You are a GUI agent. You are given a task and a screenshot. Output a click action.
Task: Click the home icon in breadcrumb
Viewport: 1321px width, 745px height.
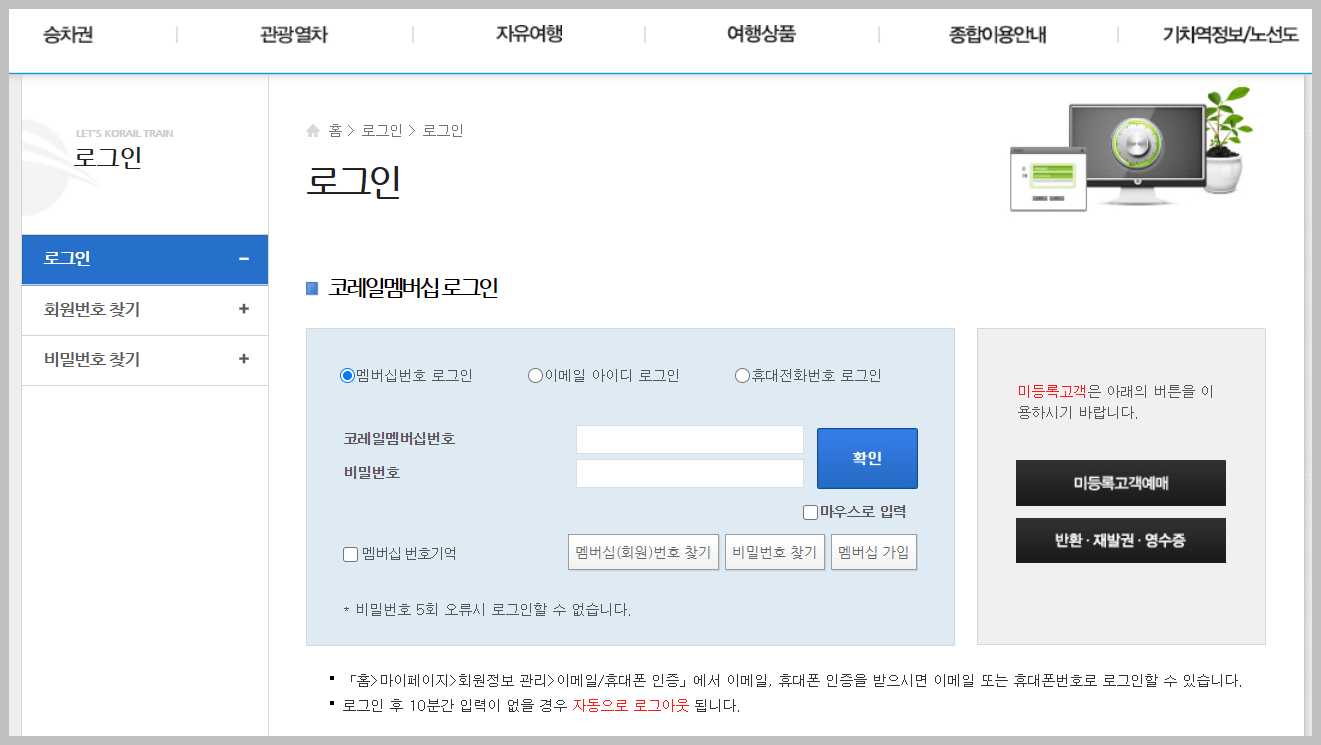[x=313, y=131]
